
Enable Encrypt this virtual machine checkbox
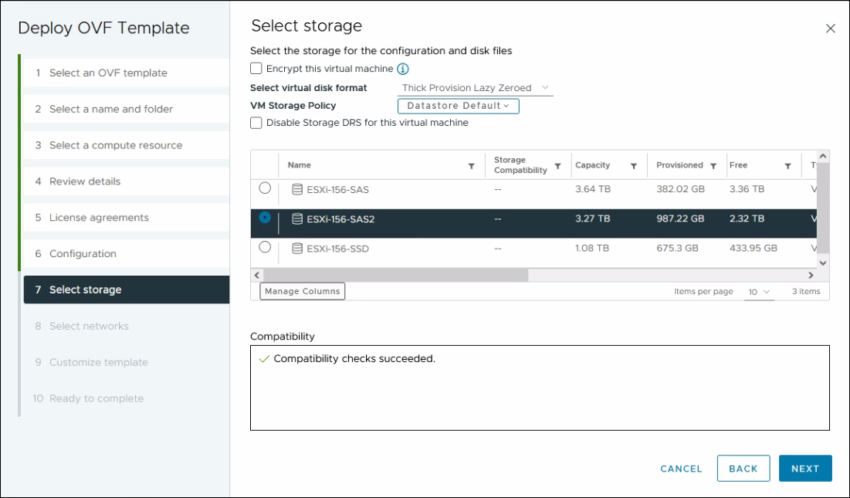click(x=257, y=69)
